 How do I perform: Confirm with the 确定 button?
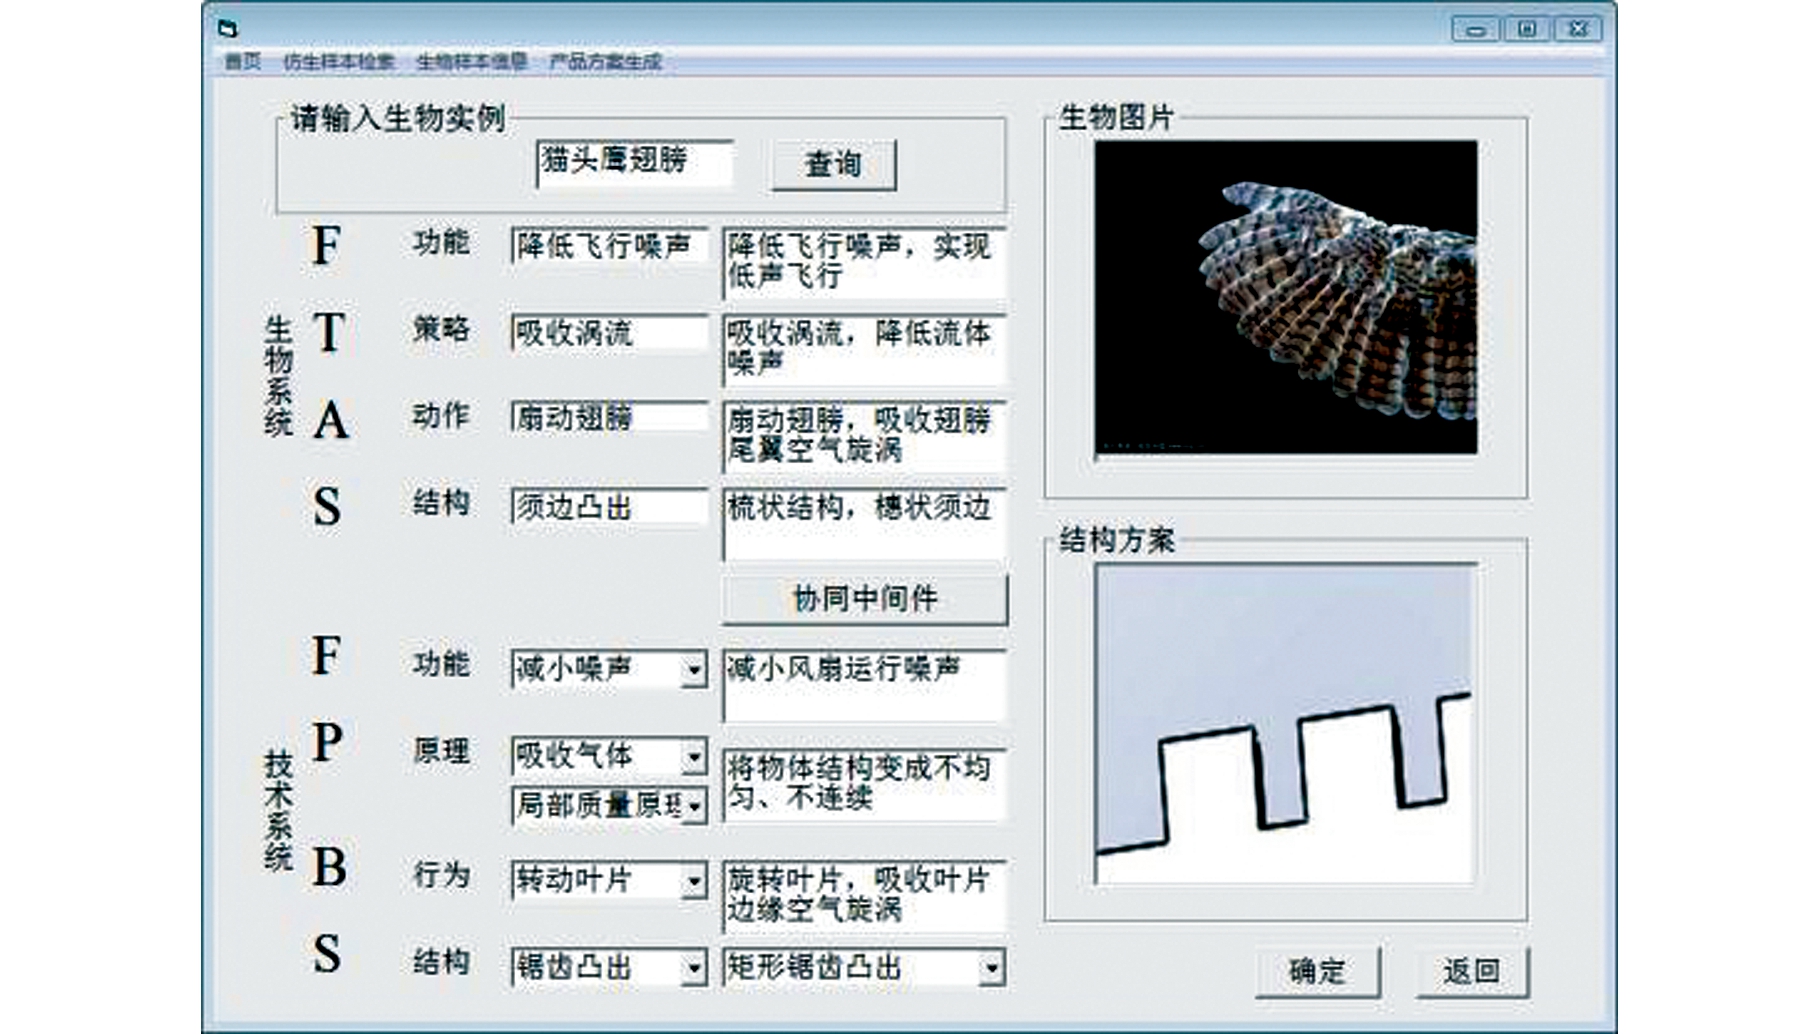(1318, 971)
